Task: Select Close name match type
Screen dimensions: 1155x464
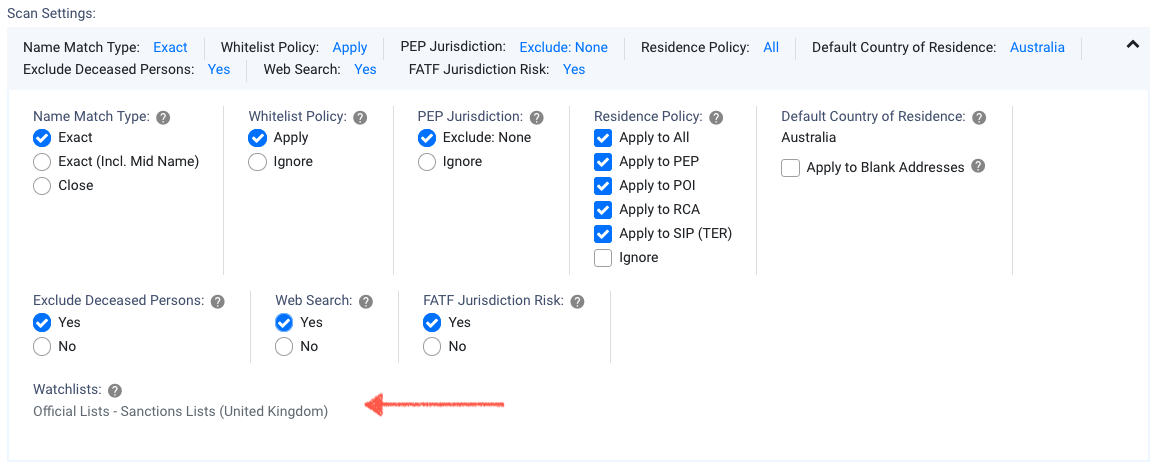Action: click(42, 186)
